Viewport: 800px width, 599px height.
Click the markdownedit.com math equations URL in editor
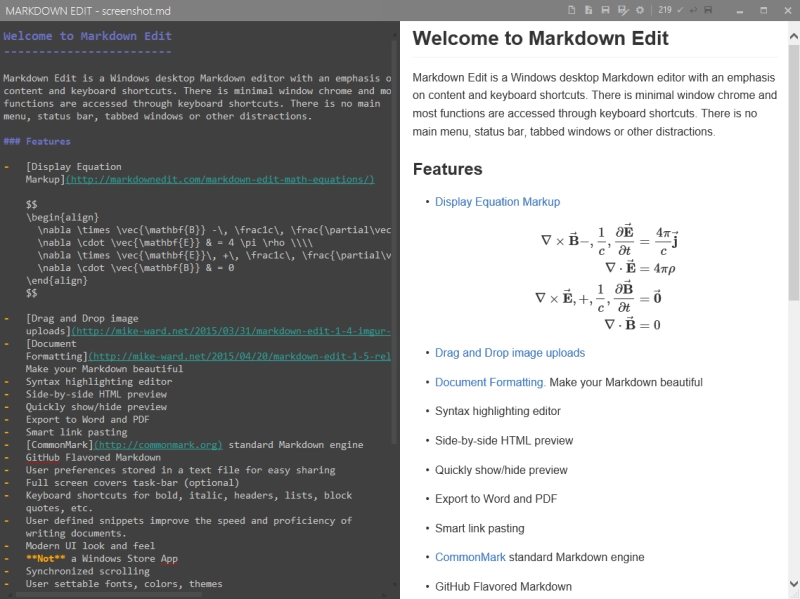pos(220,180)
